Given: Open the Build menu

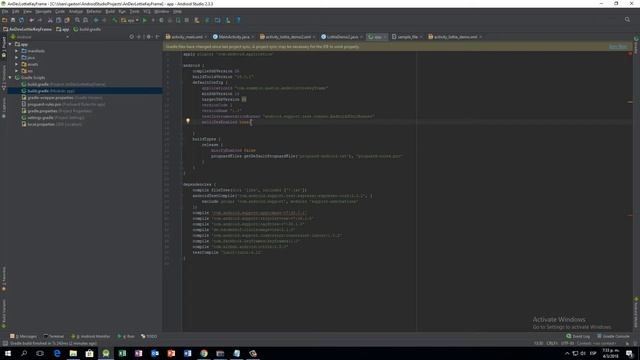Looking at the screenshot, I should 110,11.
